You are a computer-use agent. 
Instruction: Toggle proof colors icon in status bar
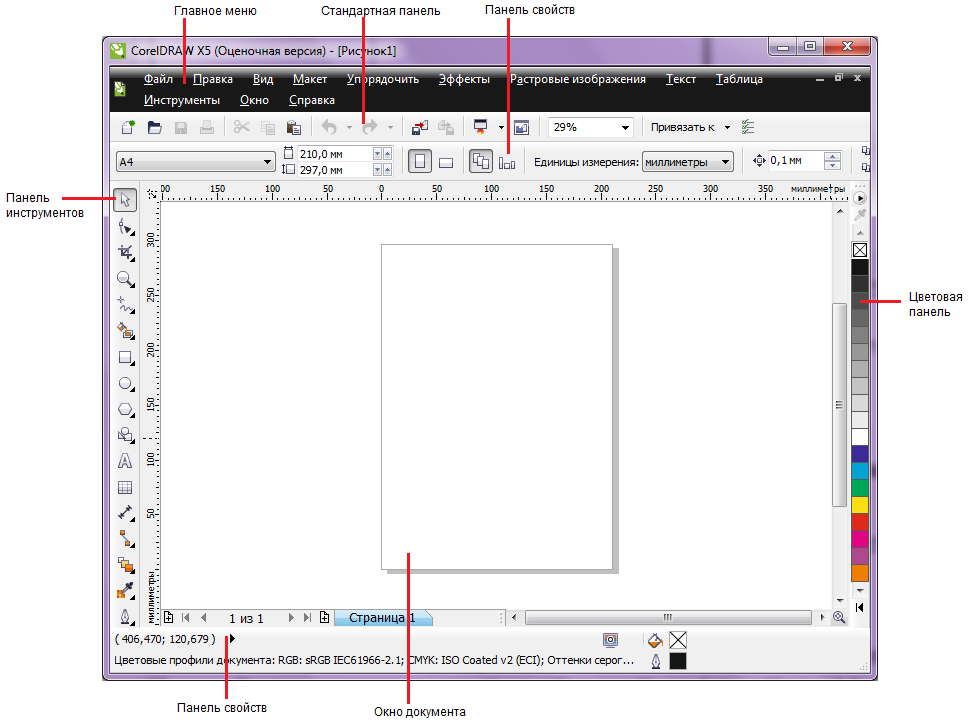point(611,640)
